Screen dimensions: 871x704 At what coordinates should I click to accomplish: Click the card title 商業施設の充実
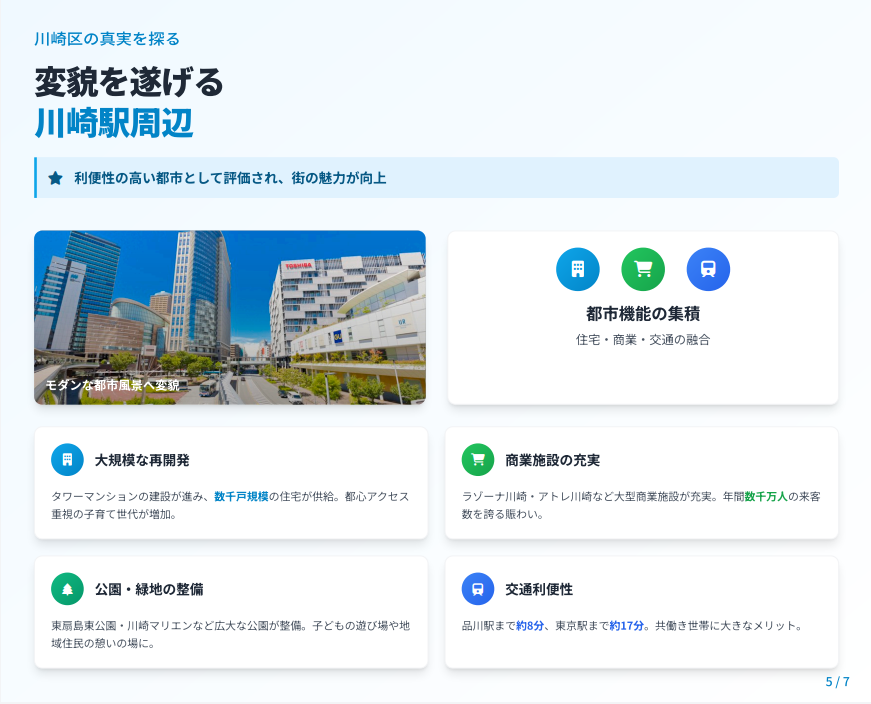[x=553, y=460]
